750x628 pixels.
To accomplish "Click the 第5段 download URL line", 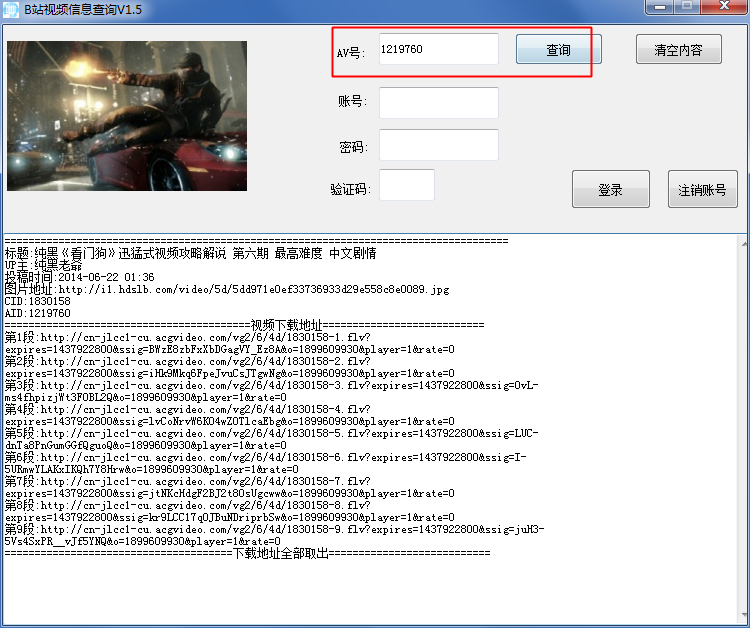I will (x=271, y=439).
